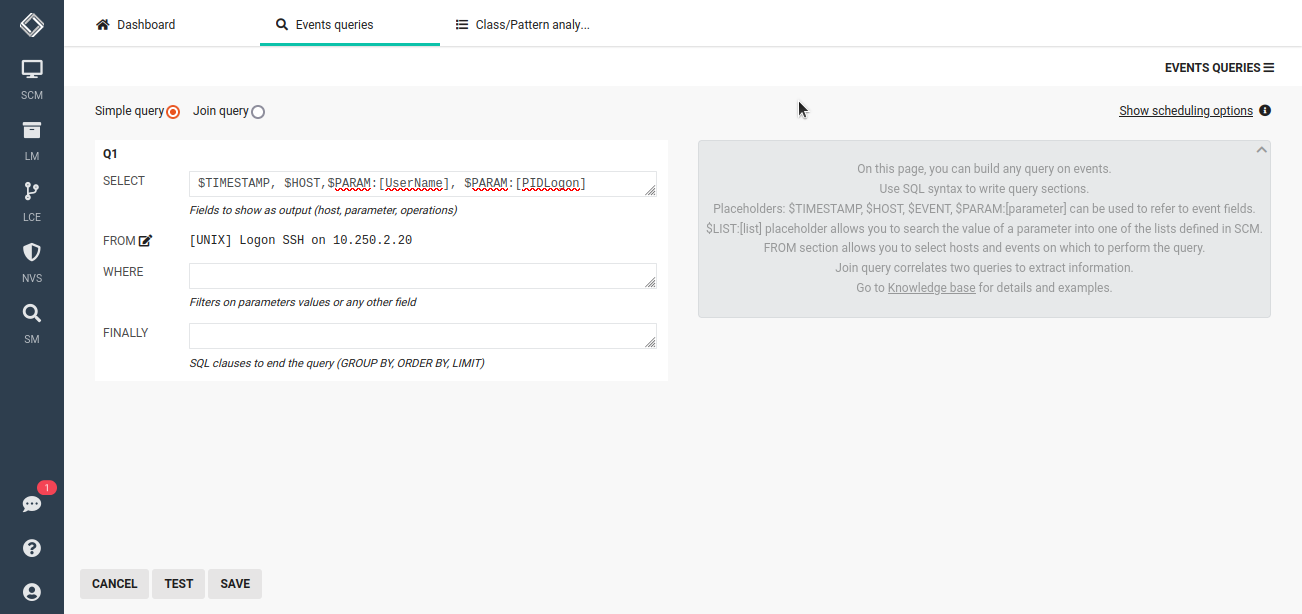Select the Join query radio button
The width and height of the screenshot is (1302, 614).
tap(258, 111)
